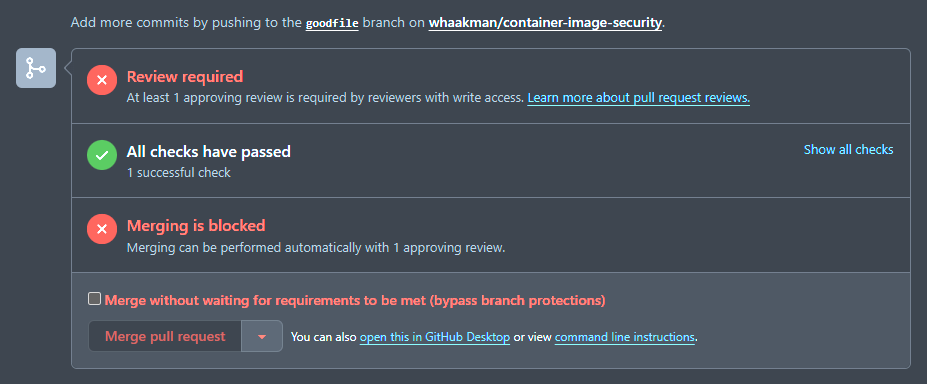Click the red X icon beside Merging is blocked
This screenshot has width=927, height=384.
click(x=102, y=229)
